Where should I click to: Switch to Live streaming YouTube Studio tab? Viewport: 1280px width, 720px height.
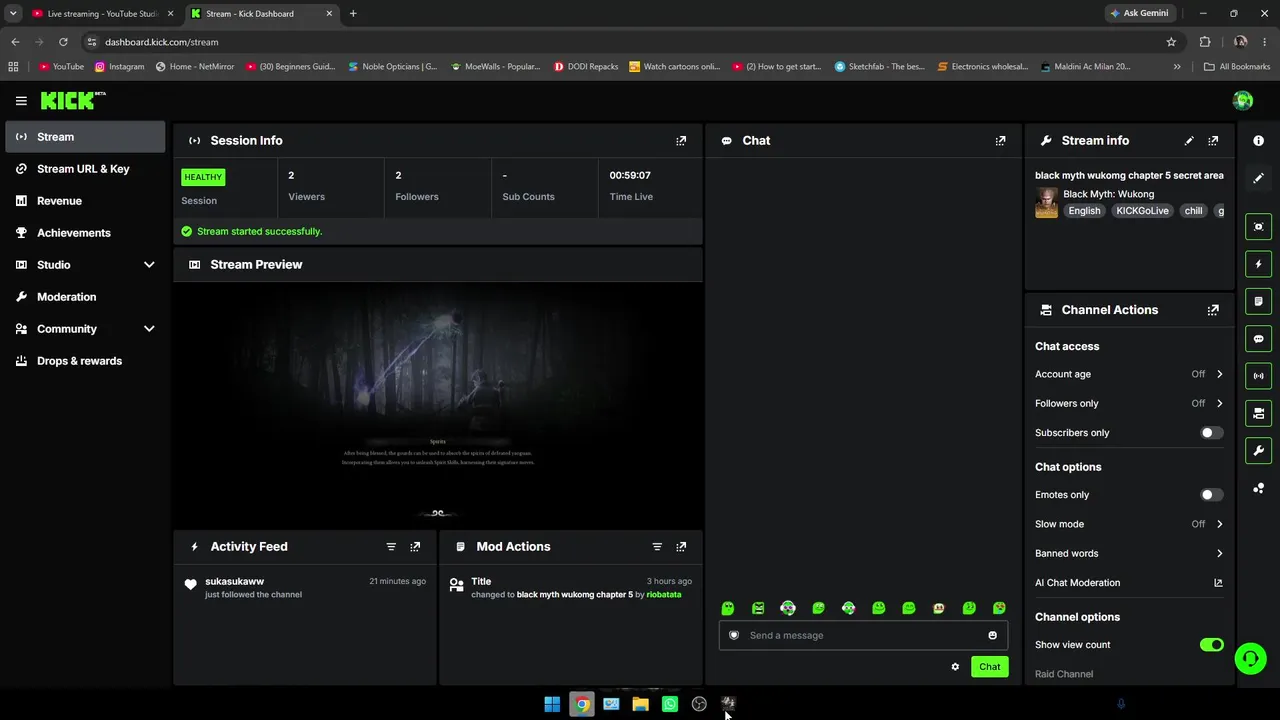[103, 14]
